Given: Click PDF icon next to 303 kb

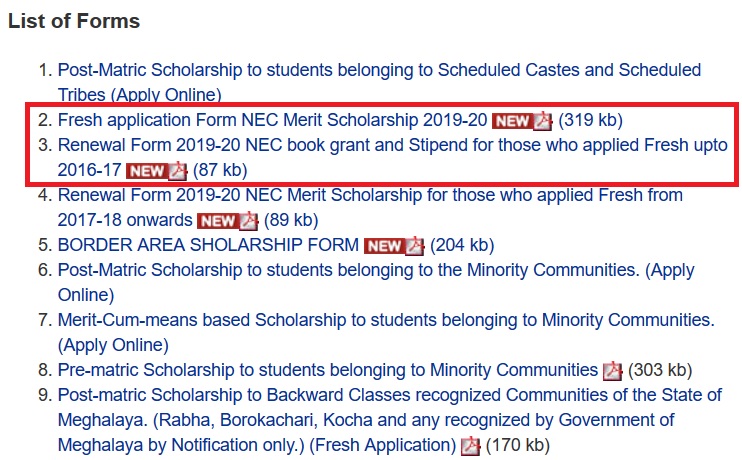Looking at the screenshot, I should coord(613,370).
